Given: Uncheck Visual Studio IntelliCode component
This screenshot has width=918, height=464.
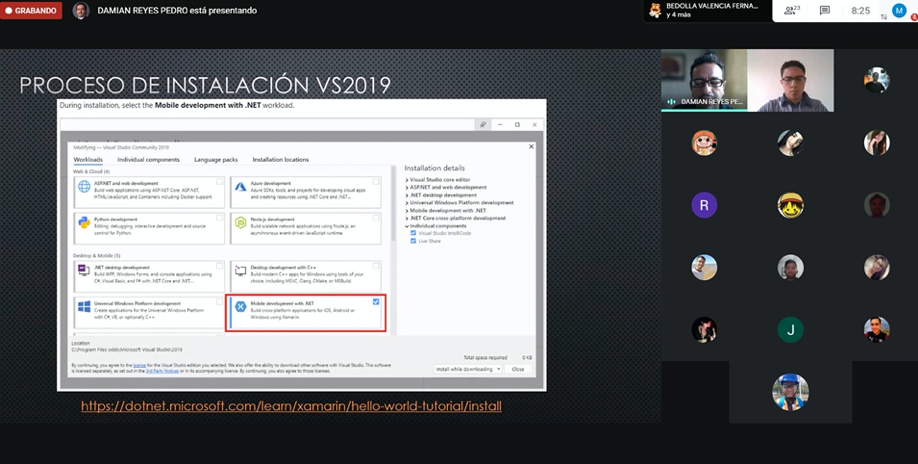Looking at the screenshot, I should click(413, 233).
